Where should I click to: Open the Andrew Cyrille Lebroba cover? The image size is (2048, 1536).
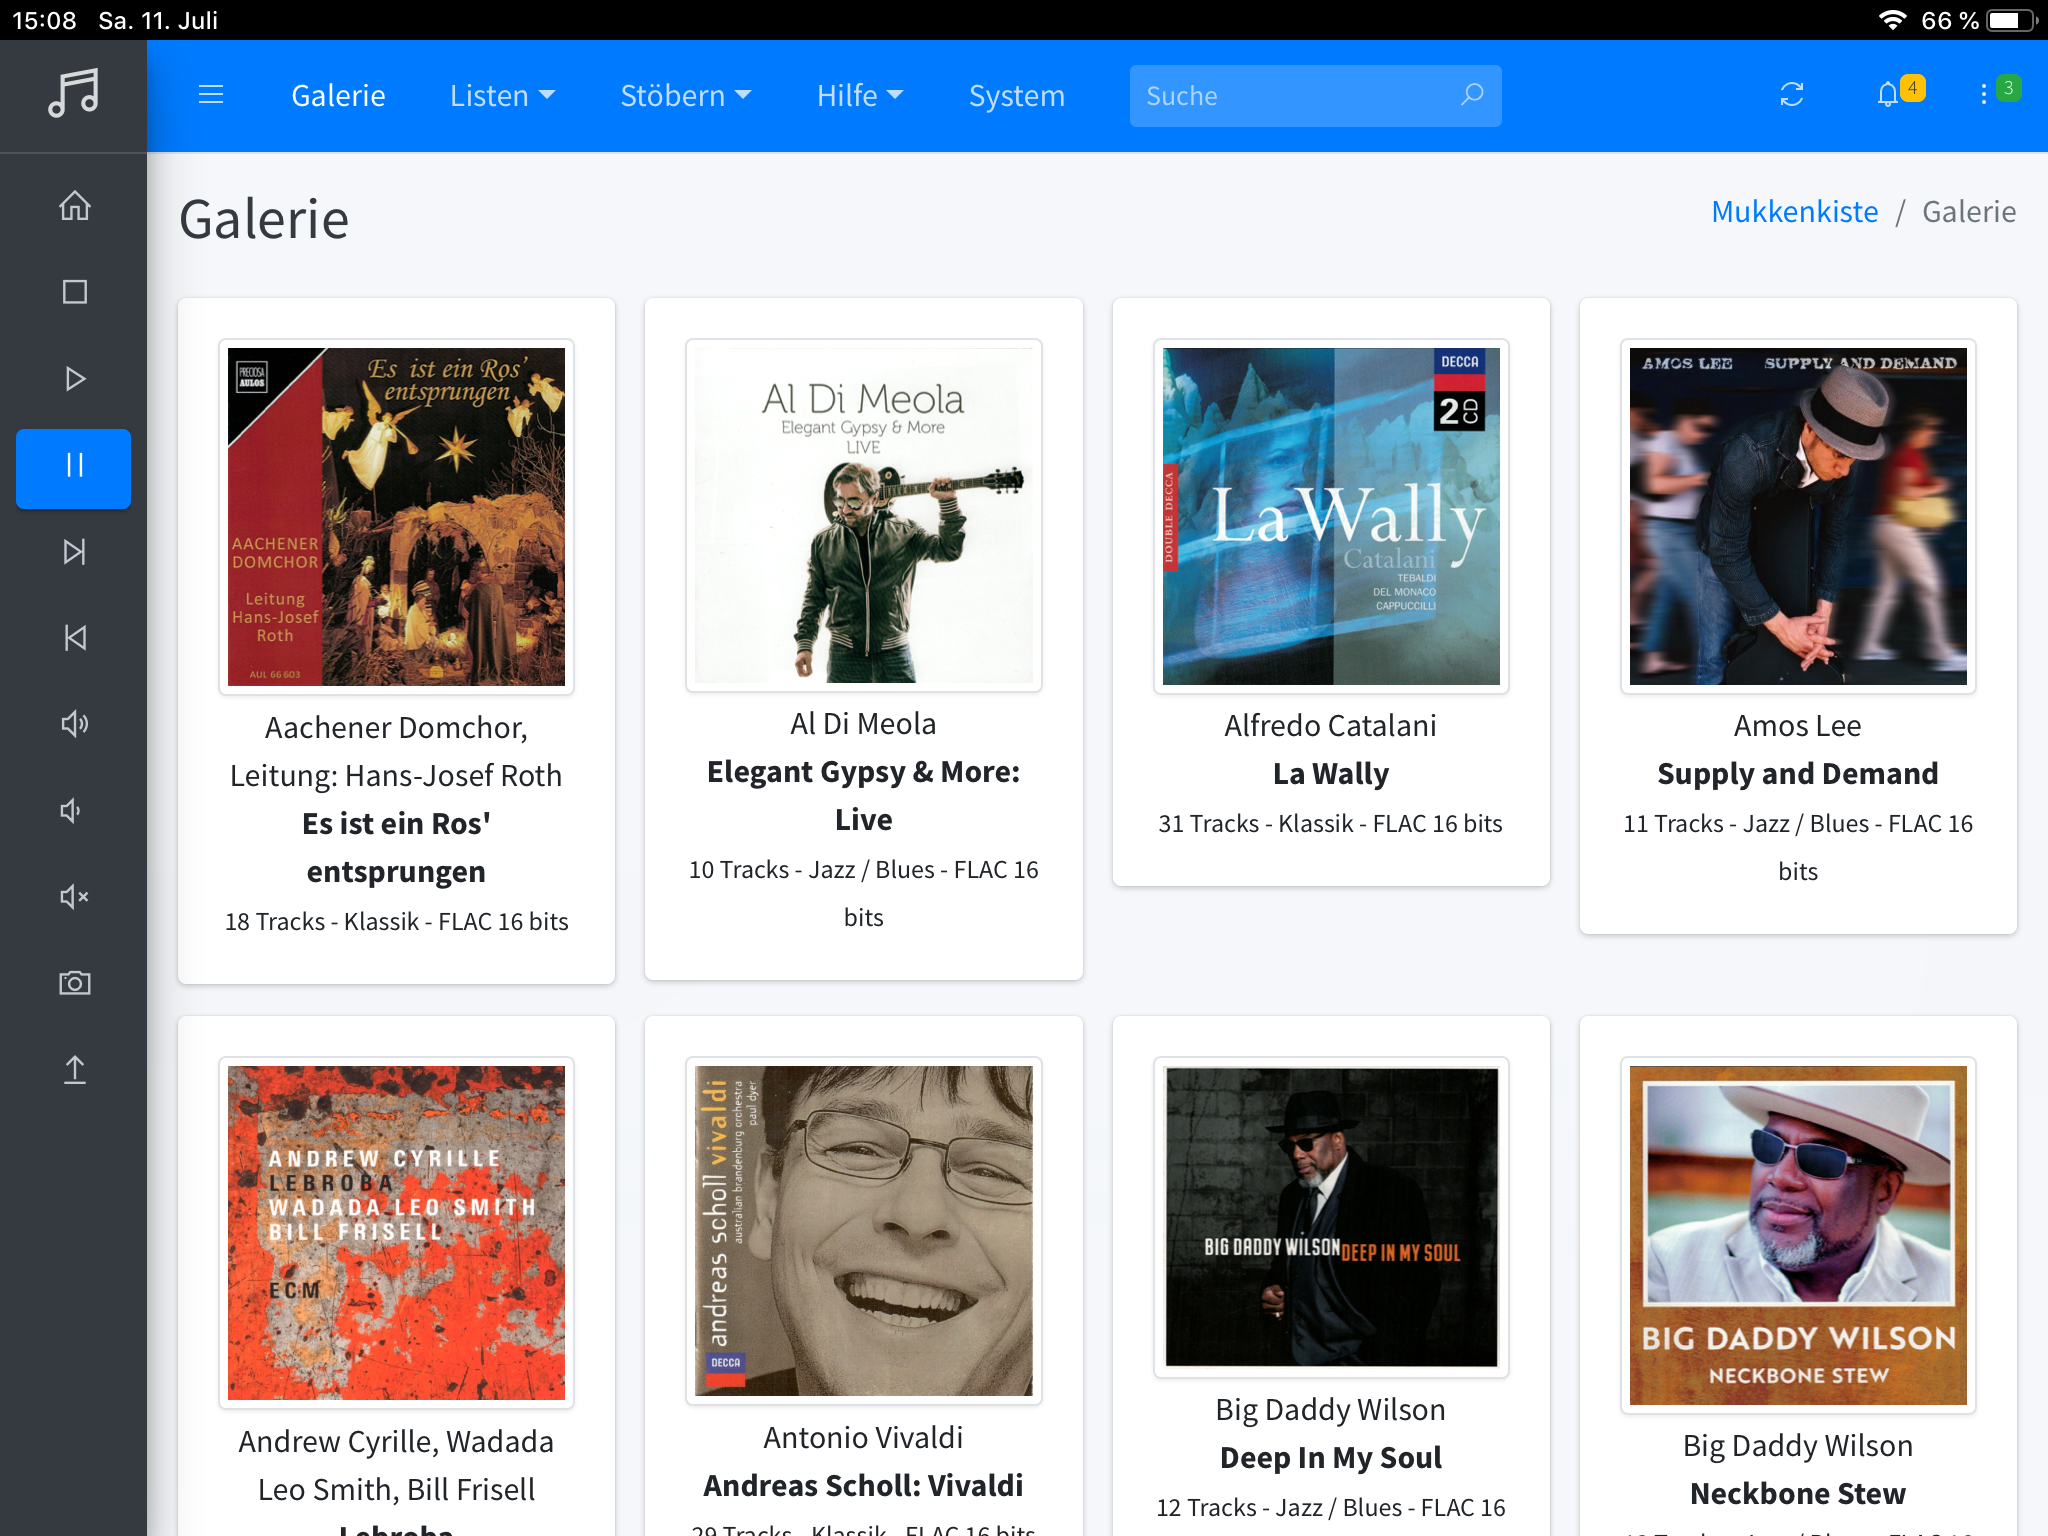396,1233
